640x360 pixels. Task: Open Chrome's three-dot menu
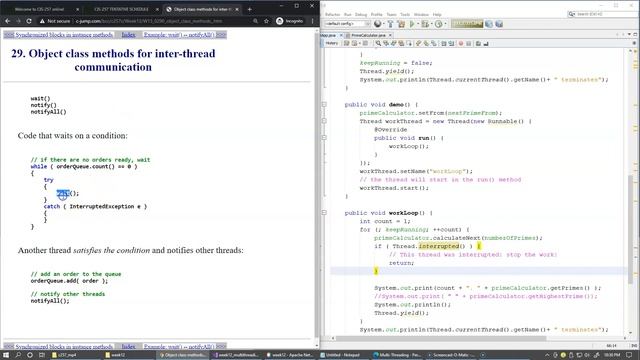point(312,21)
